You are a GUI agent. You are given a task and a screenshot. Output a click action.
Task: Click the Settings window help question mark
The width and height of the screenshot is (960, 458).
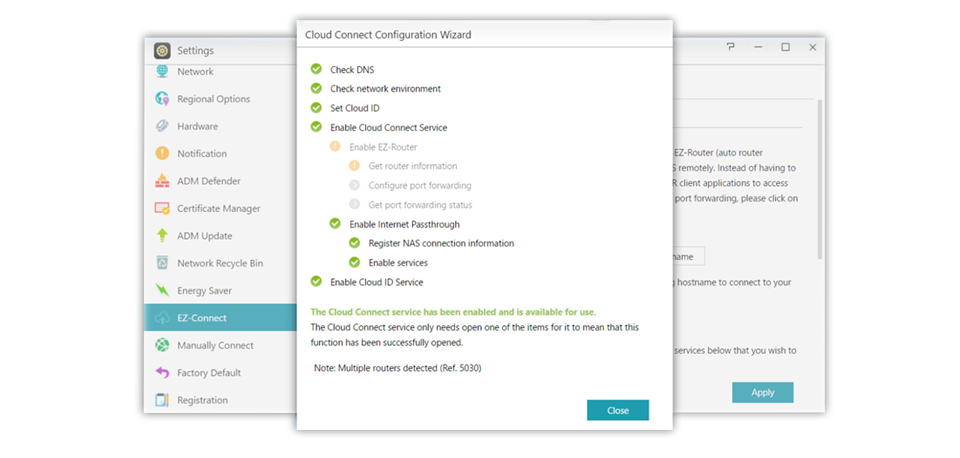tap(730, 47)
